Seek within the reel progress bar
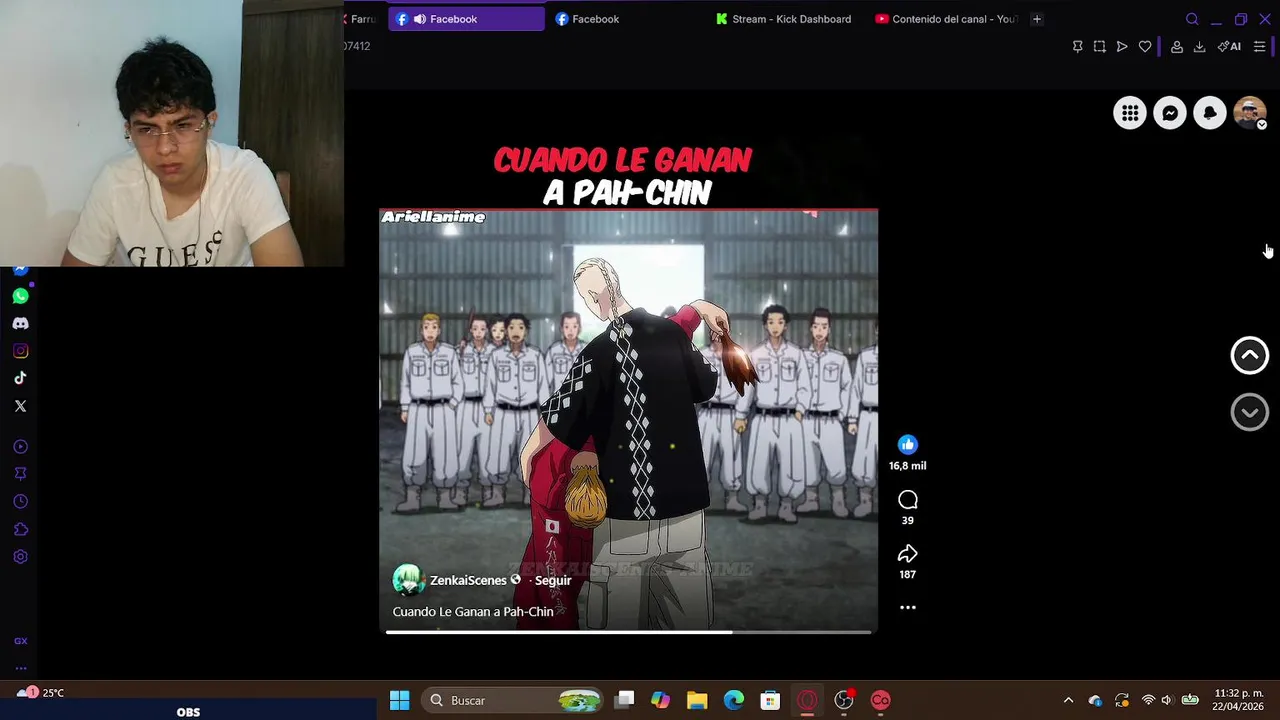Image resolution: width=1280 pixels, height=720 pixels. coord(629,631)
